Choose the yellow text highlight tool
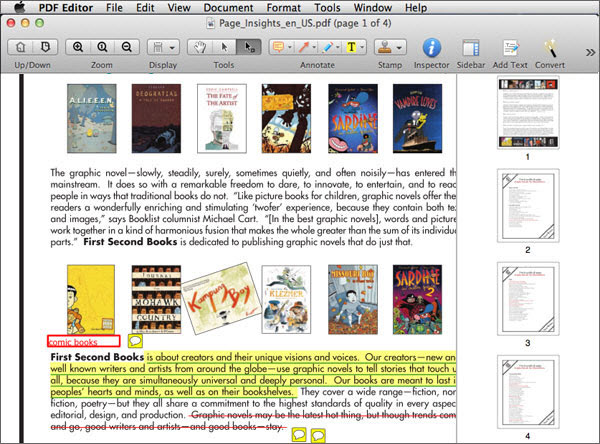This screenshot has height=444, width=600. pyautogui.click(x=351, y=47)
